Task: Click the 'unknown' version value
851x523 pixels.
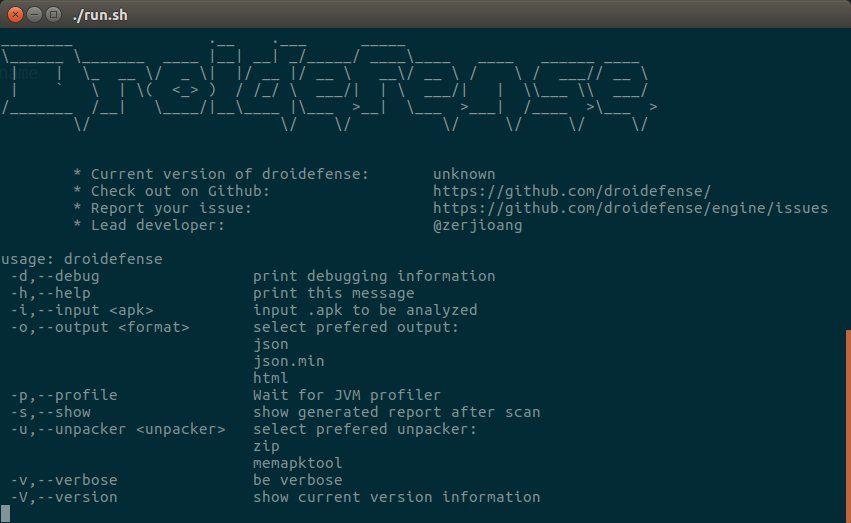Action: coord(464,174)
